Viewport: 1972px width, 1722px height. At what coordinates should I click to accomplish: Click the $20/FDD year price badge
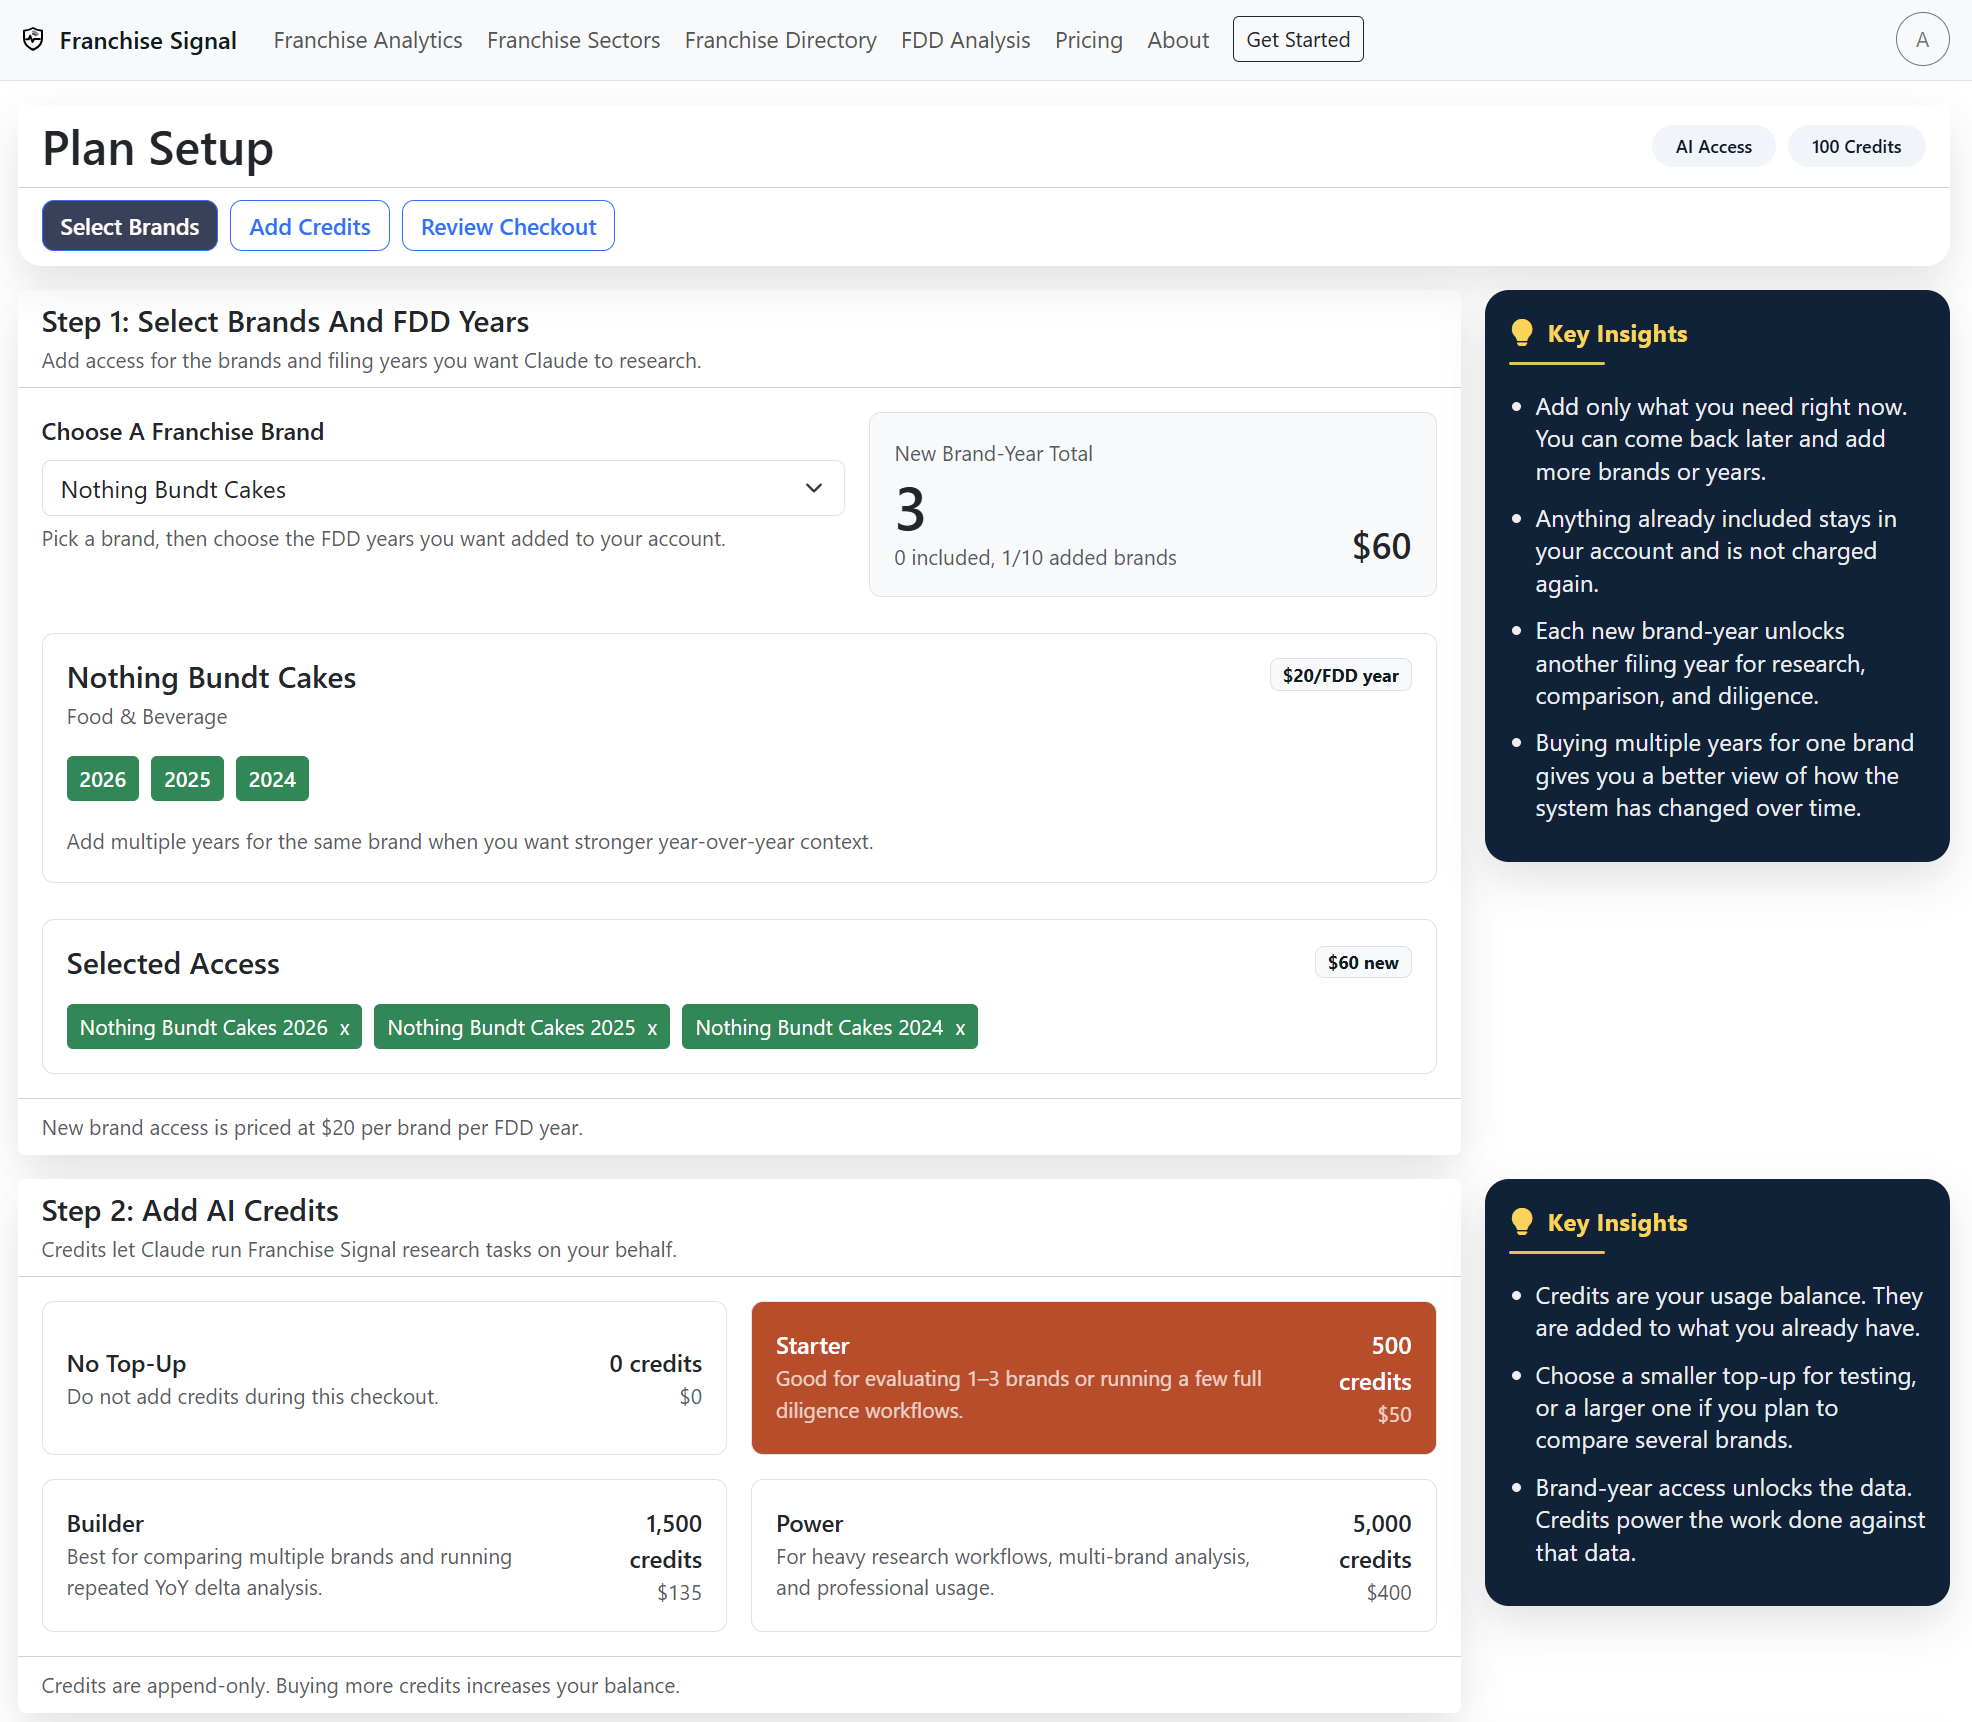pyautogui.click(x=1340, y=675)
